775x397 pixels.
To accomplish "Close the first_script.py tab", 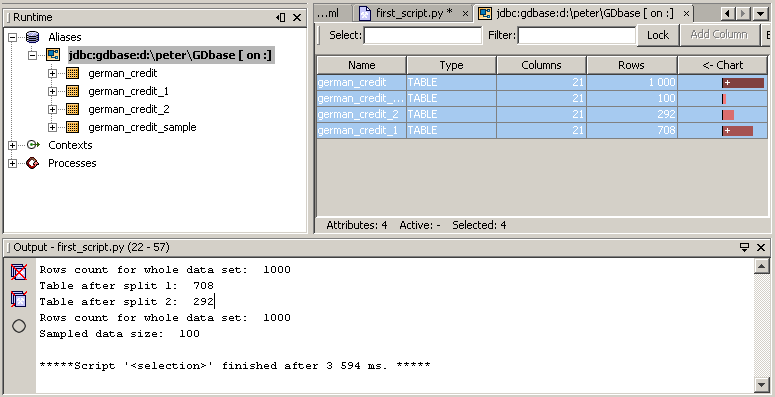I will 465,14.
